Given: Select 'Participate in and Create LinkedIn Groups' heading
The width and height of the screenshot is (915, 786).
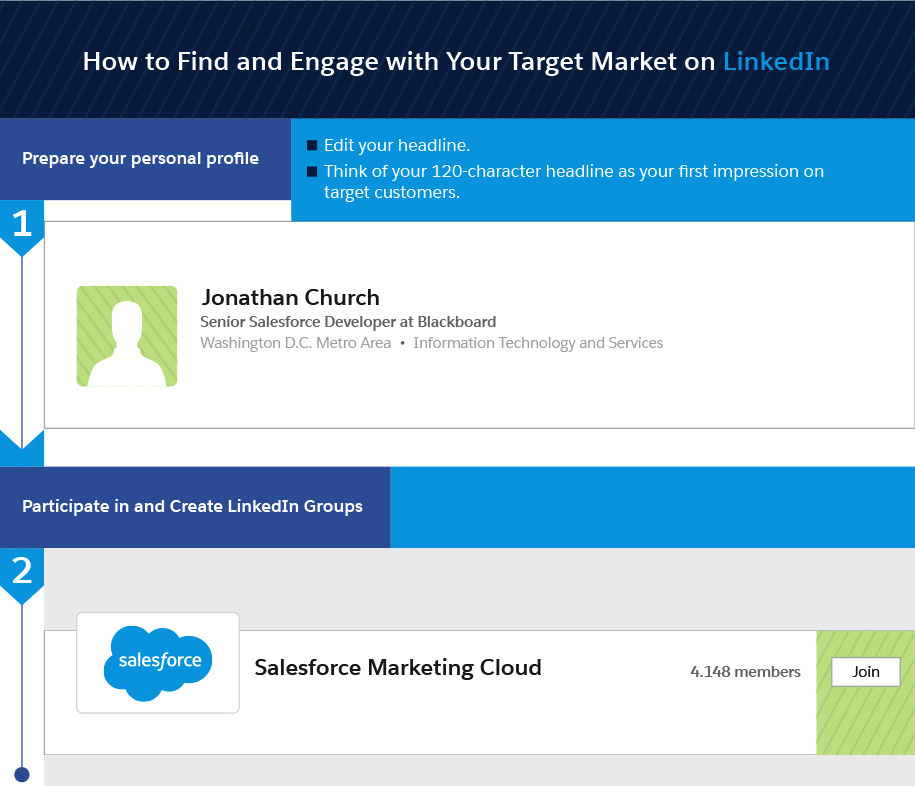Looking at the screenshot, I should coord(192,506).
